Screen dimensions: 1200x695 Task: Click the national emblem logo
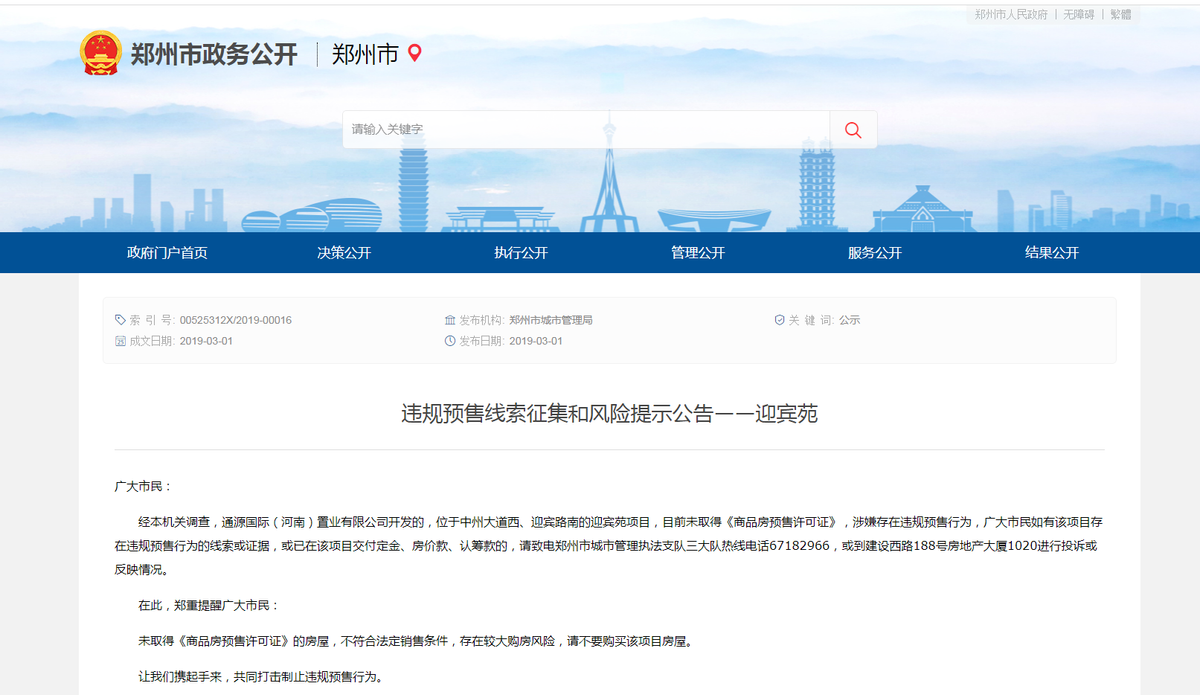pos(100,53)
